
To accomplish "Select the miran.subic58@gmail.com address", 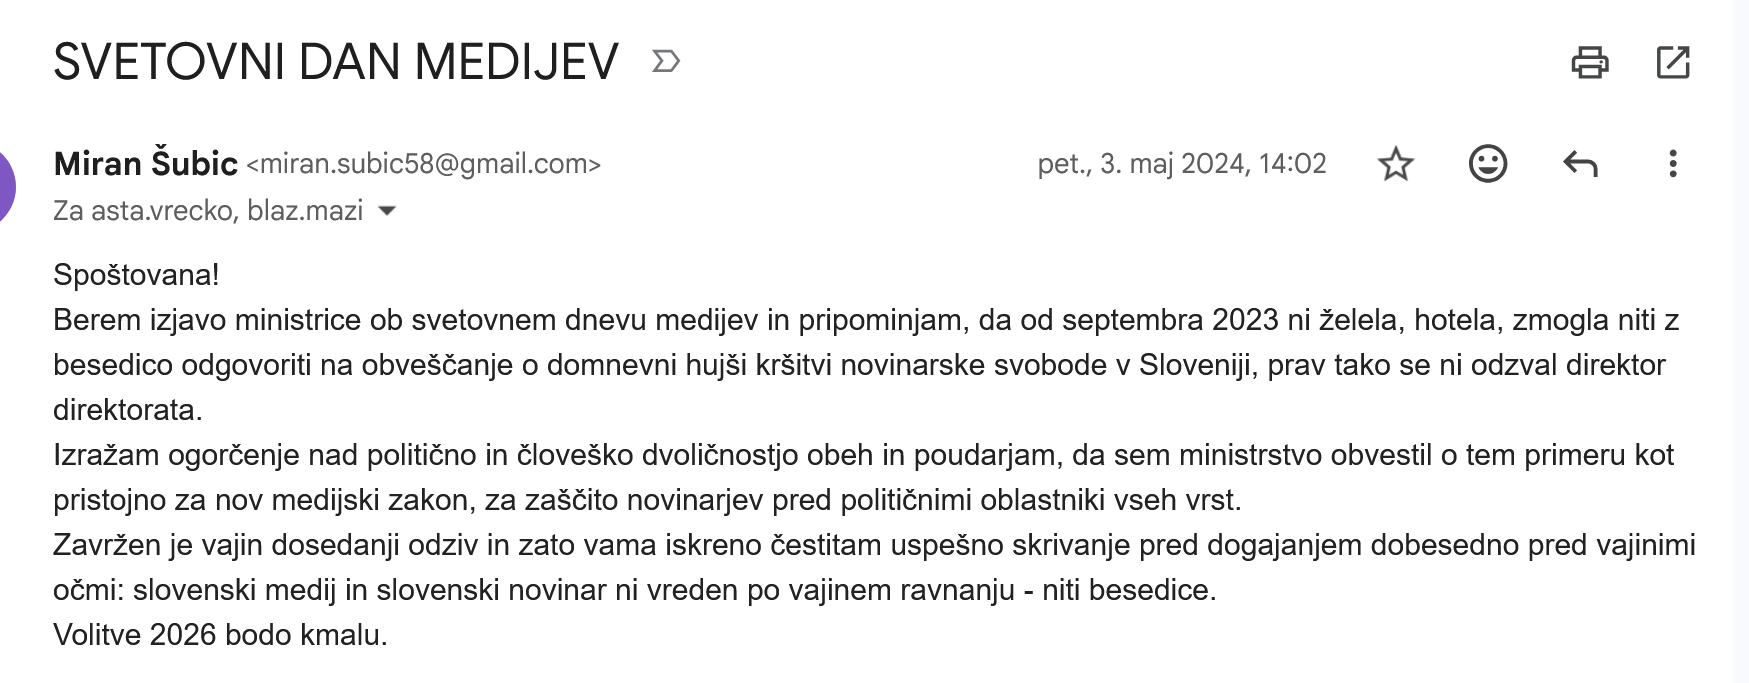I will point(424,164).
